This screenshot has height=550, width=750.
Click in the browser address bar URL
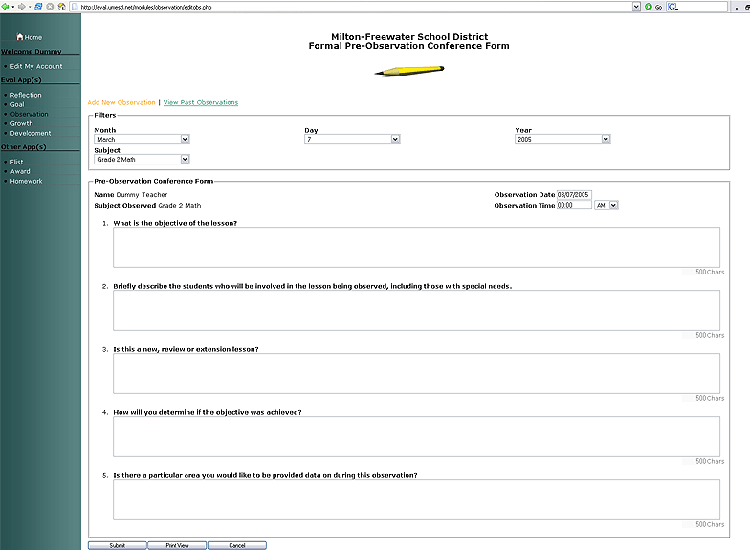(x=354, y=7)
